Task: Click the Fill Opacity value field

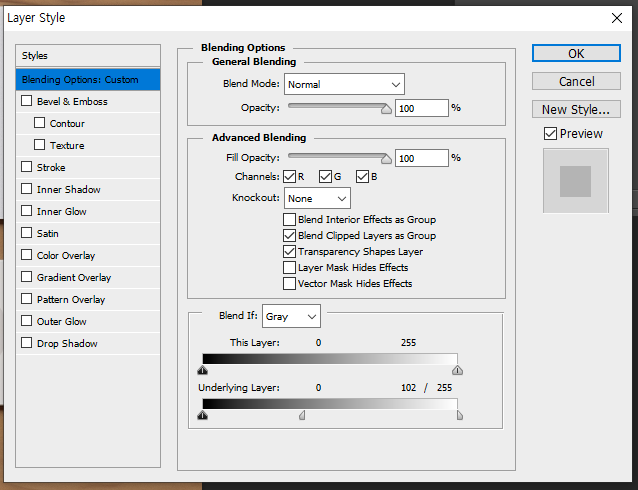Action: point(422,158)
